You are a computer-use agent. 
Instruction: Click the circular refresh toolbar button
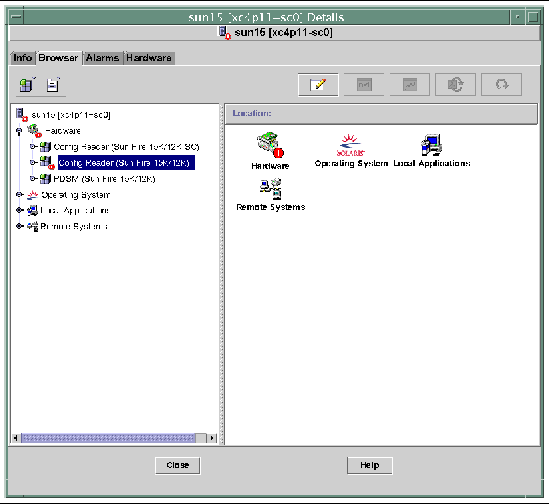[x=501, y=84]
